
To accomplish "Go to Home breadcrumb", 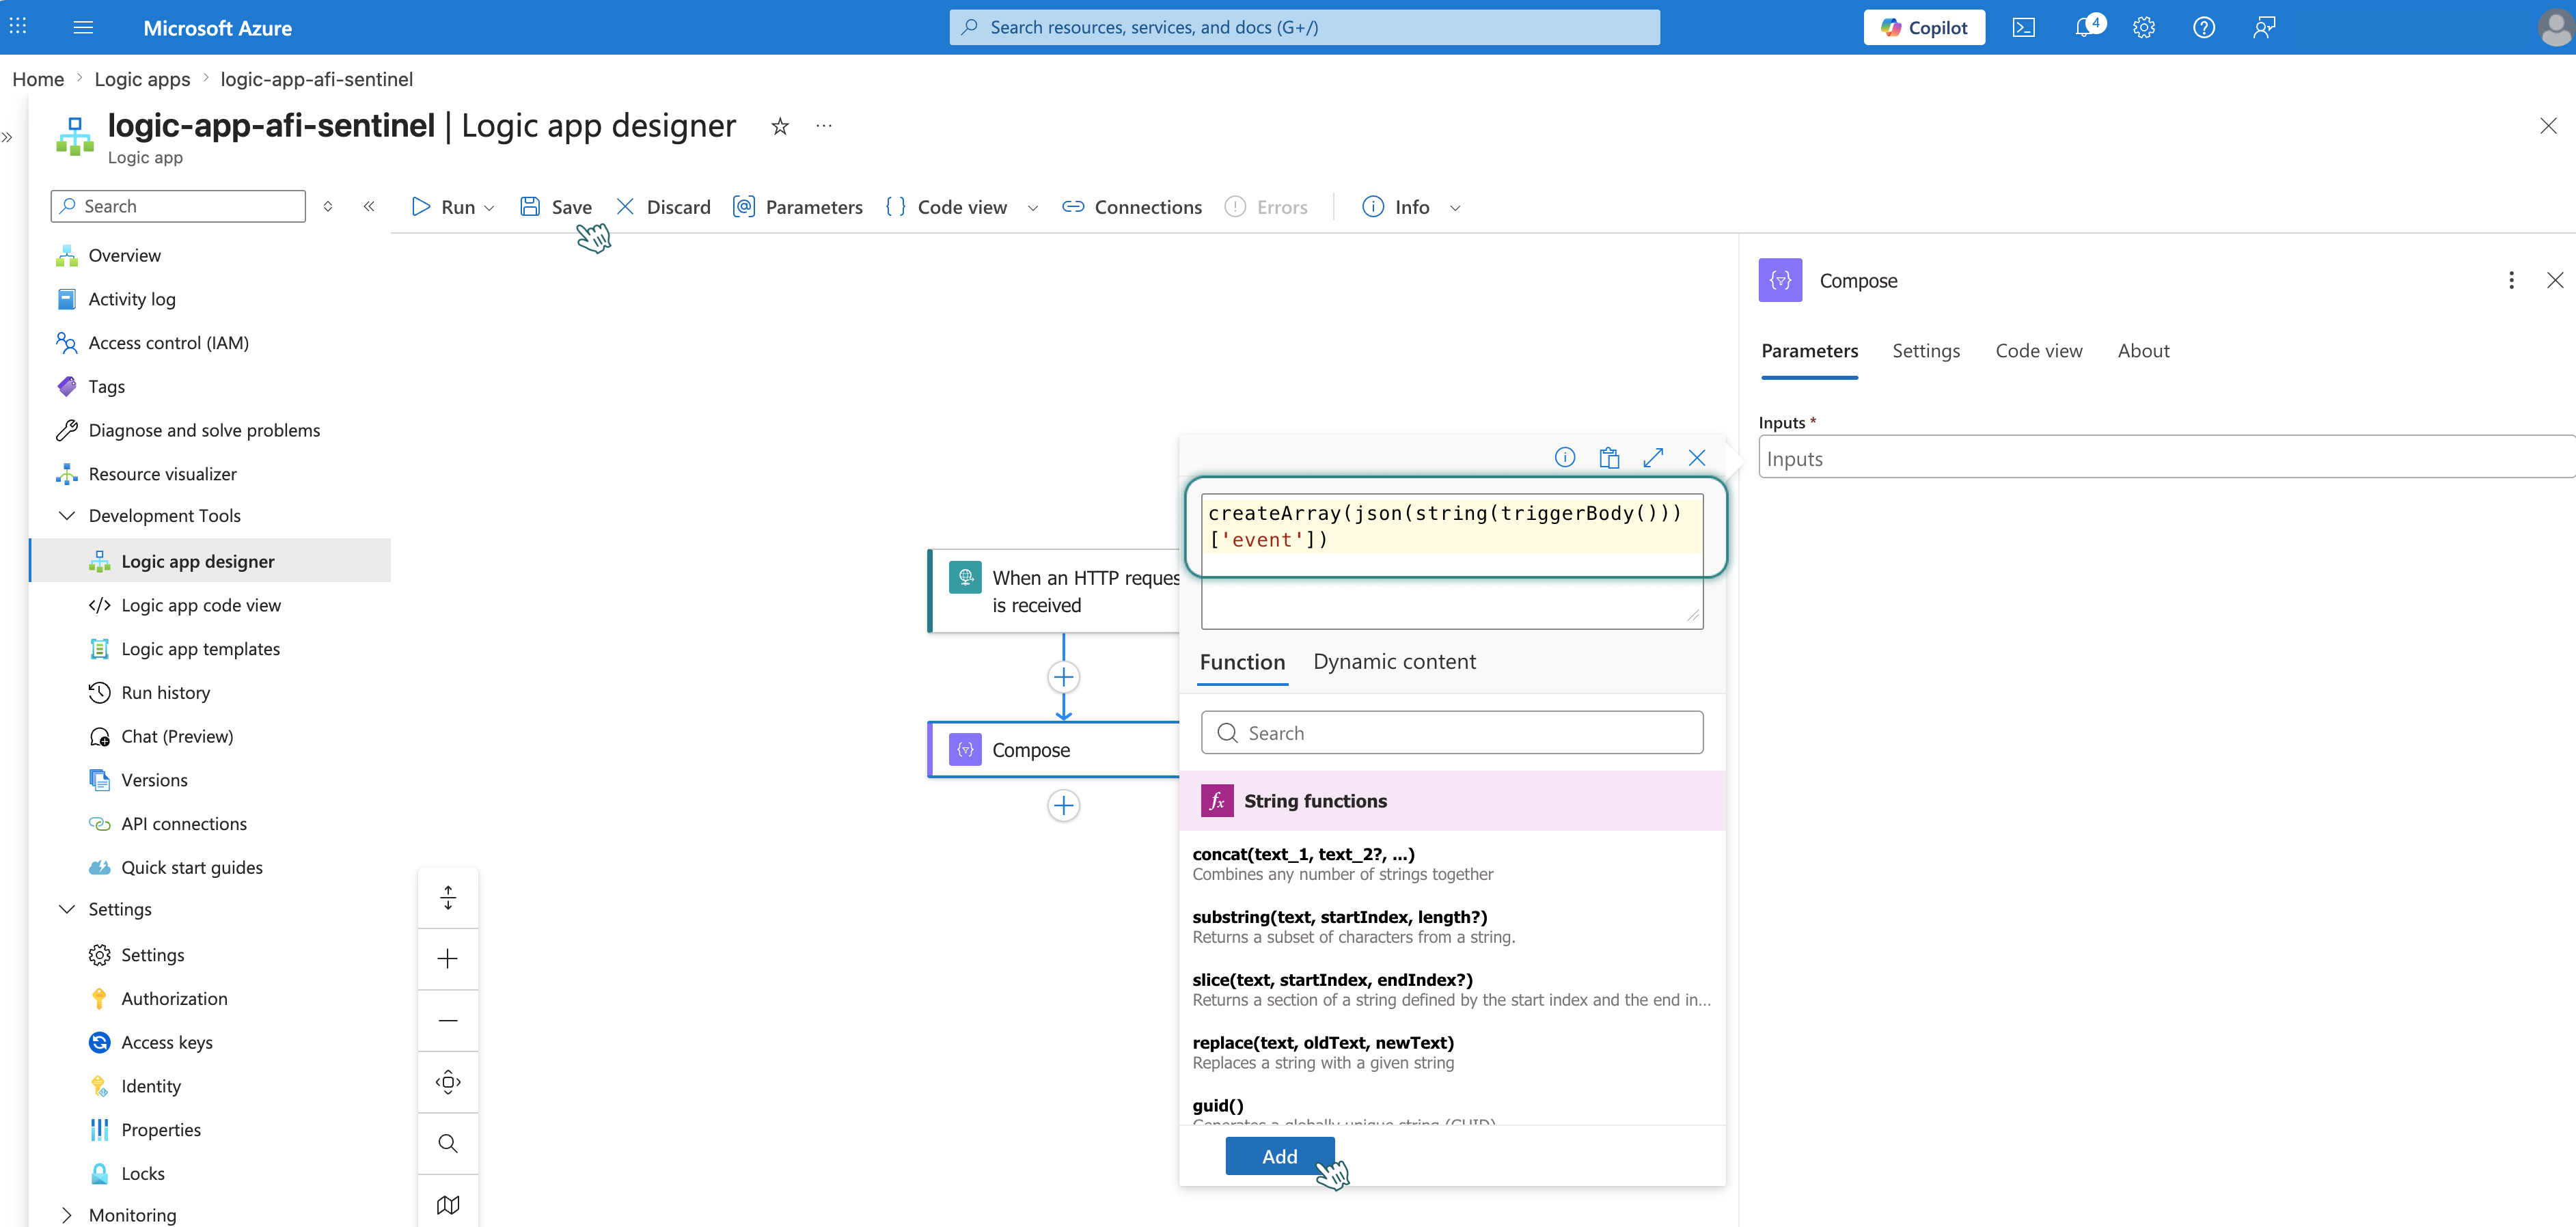I will (x=38, y=79).
